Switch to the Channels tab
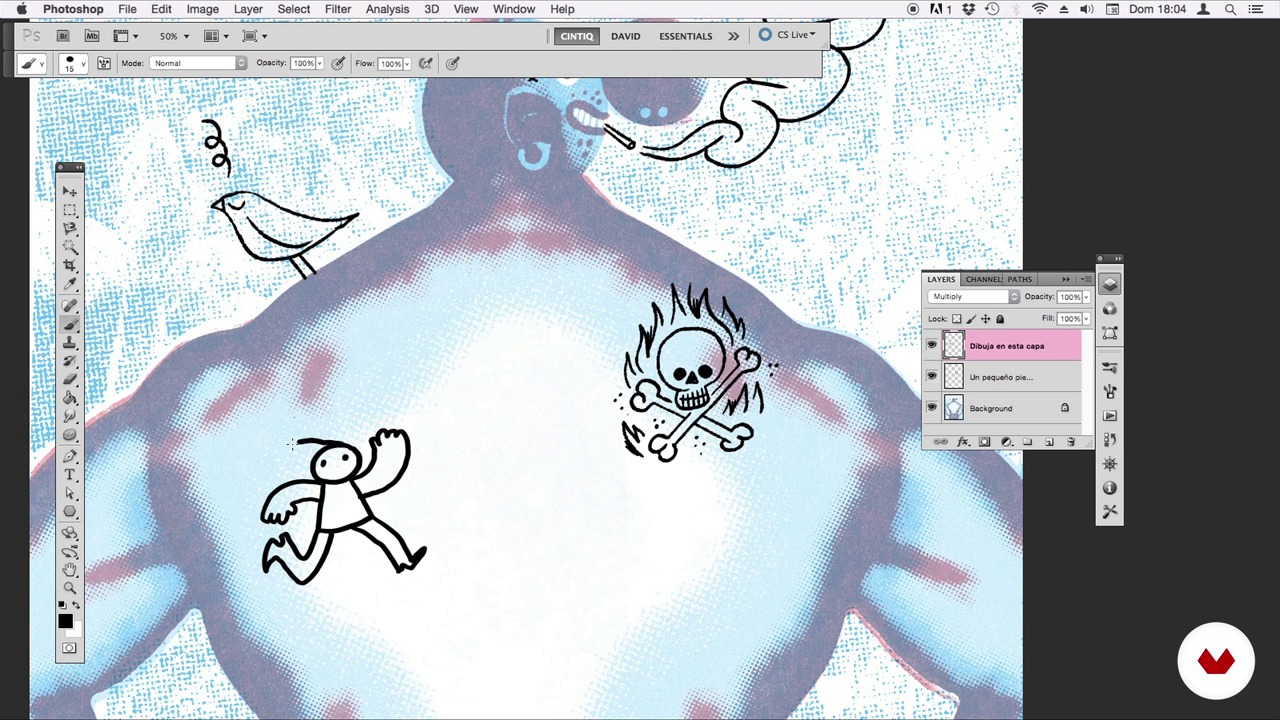 [984, 279]
